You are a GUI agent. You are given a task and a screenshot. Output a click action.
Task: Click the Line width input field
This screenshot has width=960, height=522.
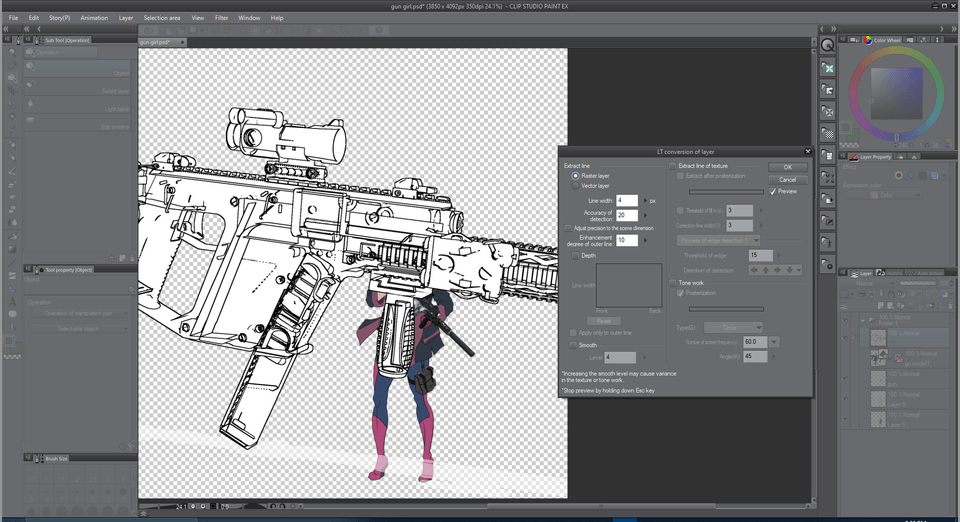[626, 201]
